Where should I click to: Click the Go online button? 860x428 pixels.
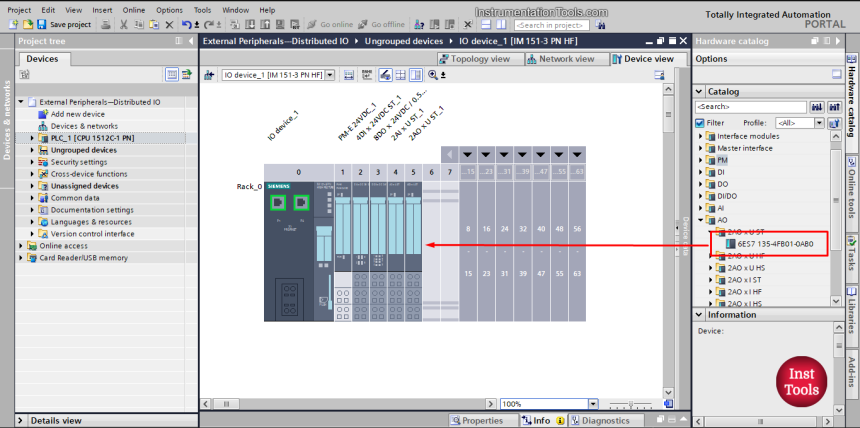click(x=330, y=24)
